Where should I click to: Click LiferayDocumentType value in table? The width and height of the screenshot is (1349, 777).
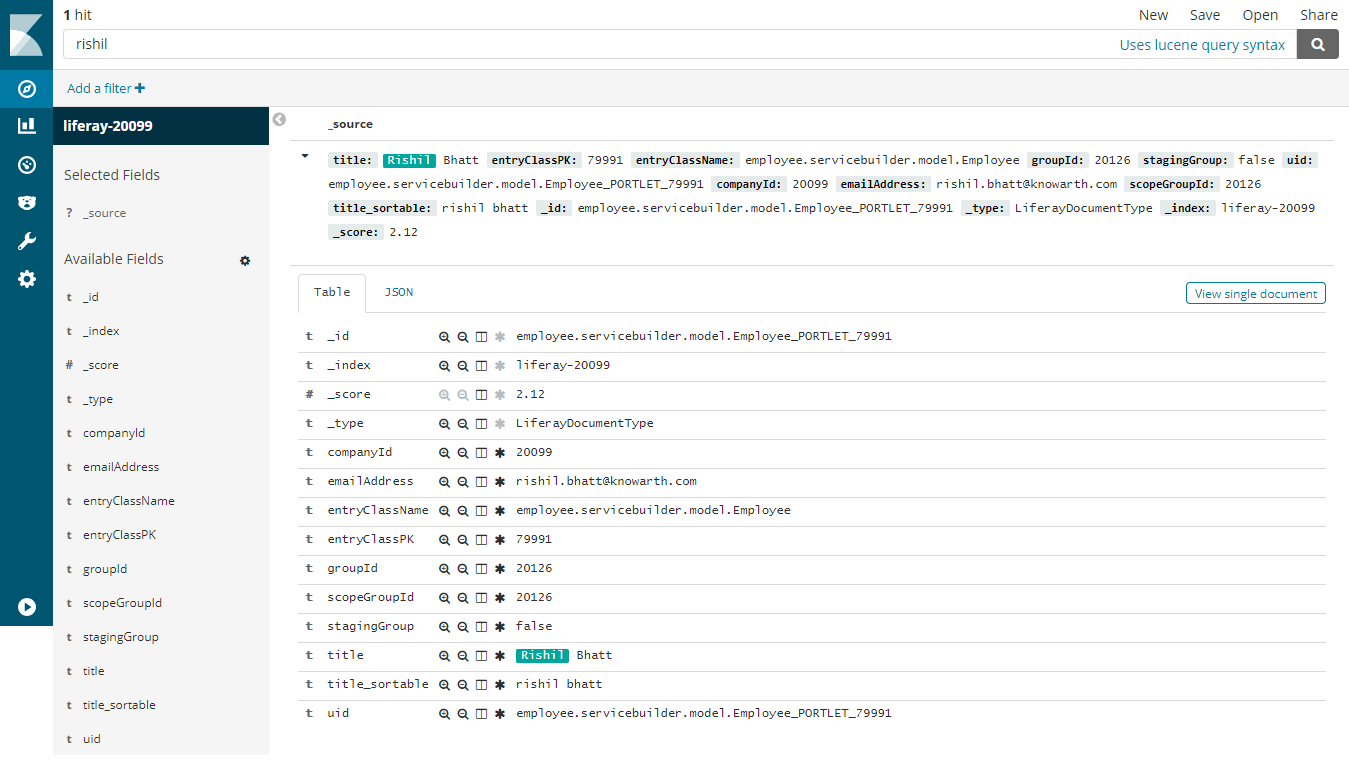pos(585,424)
